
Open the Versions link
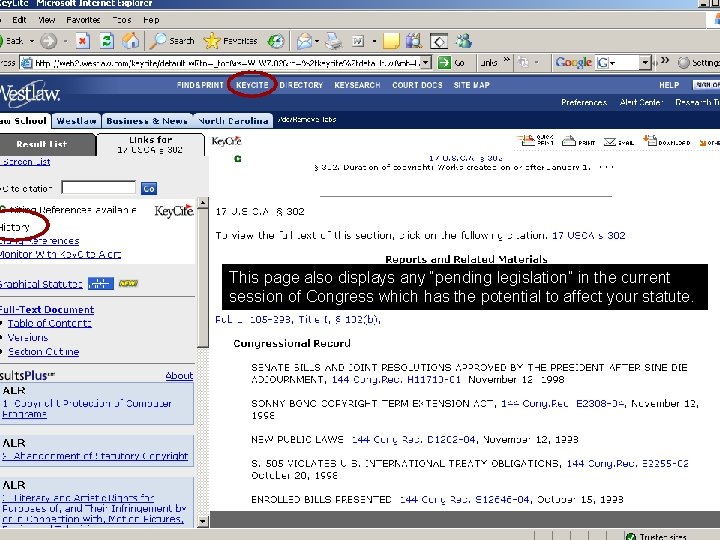coord(28,338)
